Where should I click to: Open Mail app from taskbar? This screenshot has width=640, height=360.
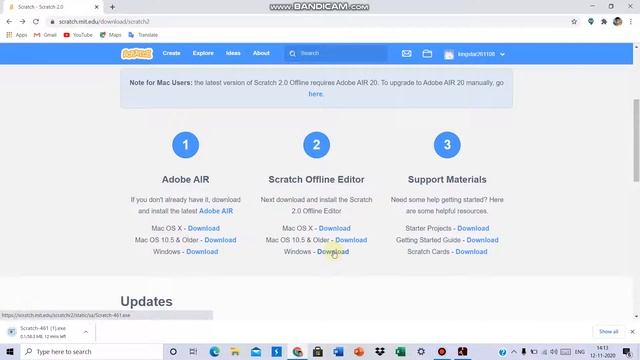coord(256,351)
